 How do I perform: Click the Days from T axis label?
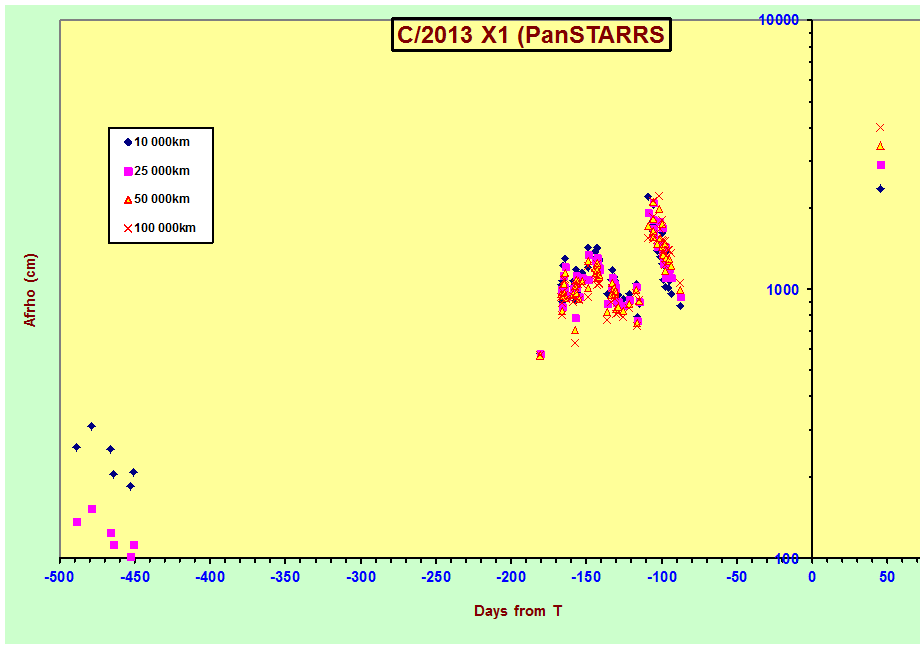point(518,611)
